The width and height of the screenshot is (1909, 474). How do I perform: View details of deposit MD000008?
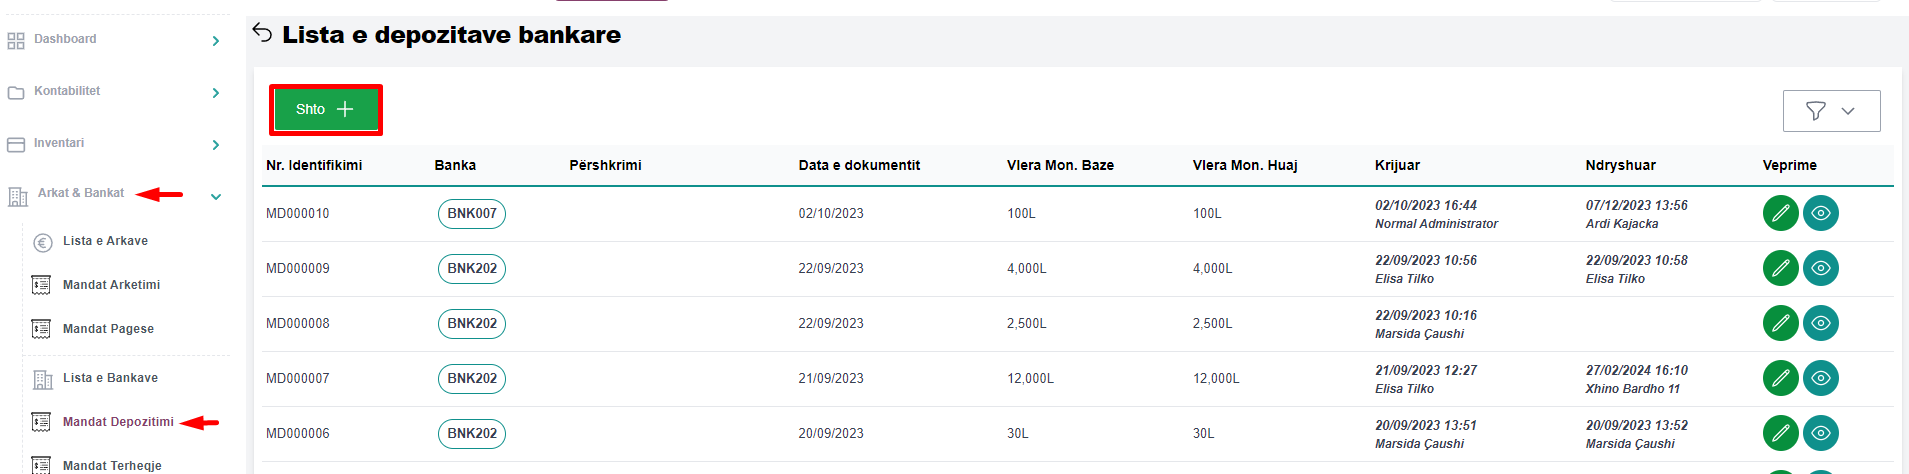coord(1820,323)
